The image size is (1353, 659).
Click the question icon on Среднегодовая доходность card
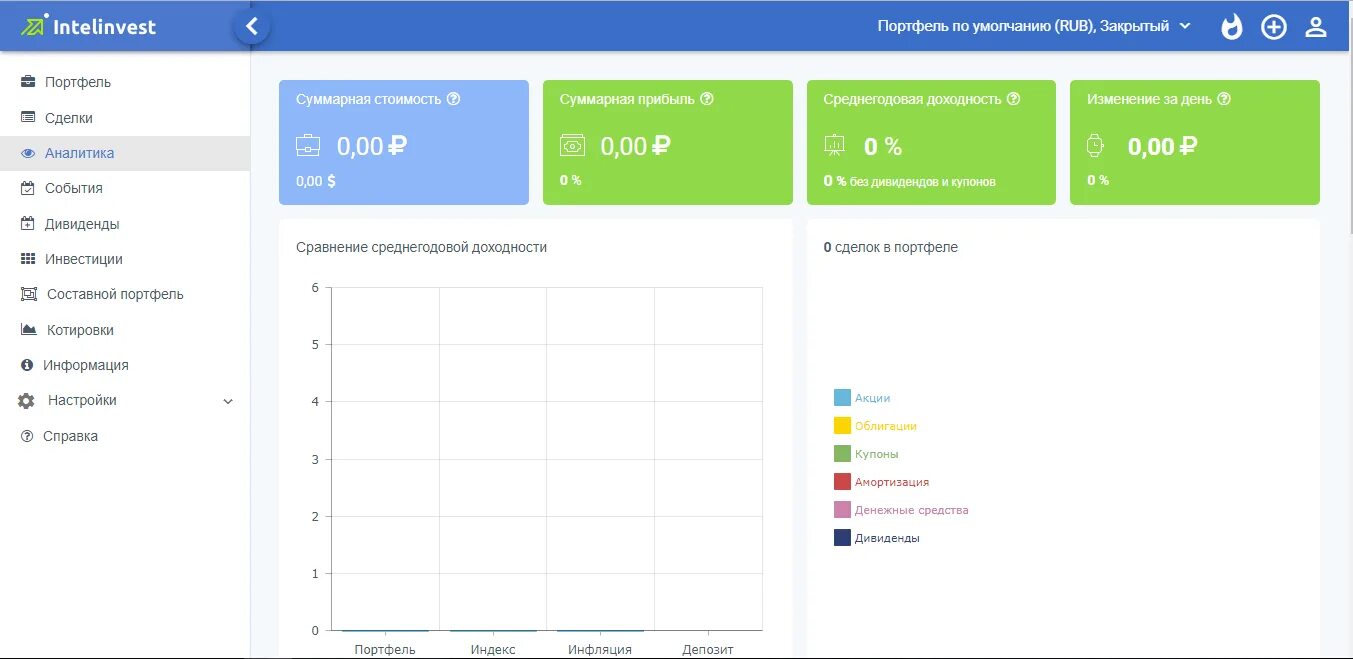(1014, 98)
